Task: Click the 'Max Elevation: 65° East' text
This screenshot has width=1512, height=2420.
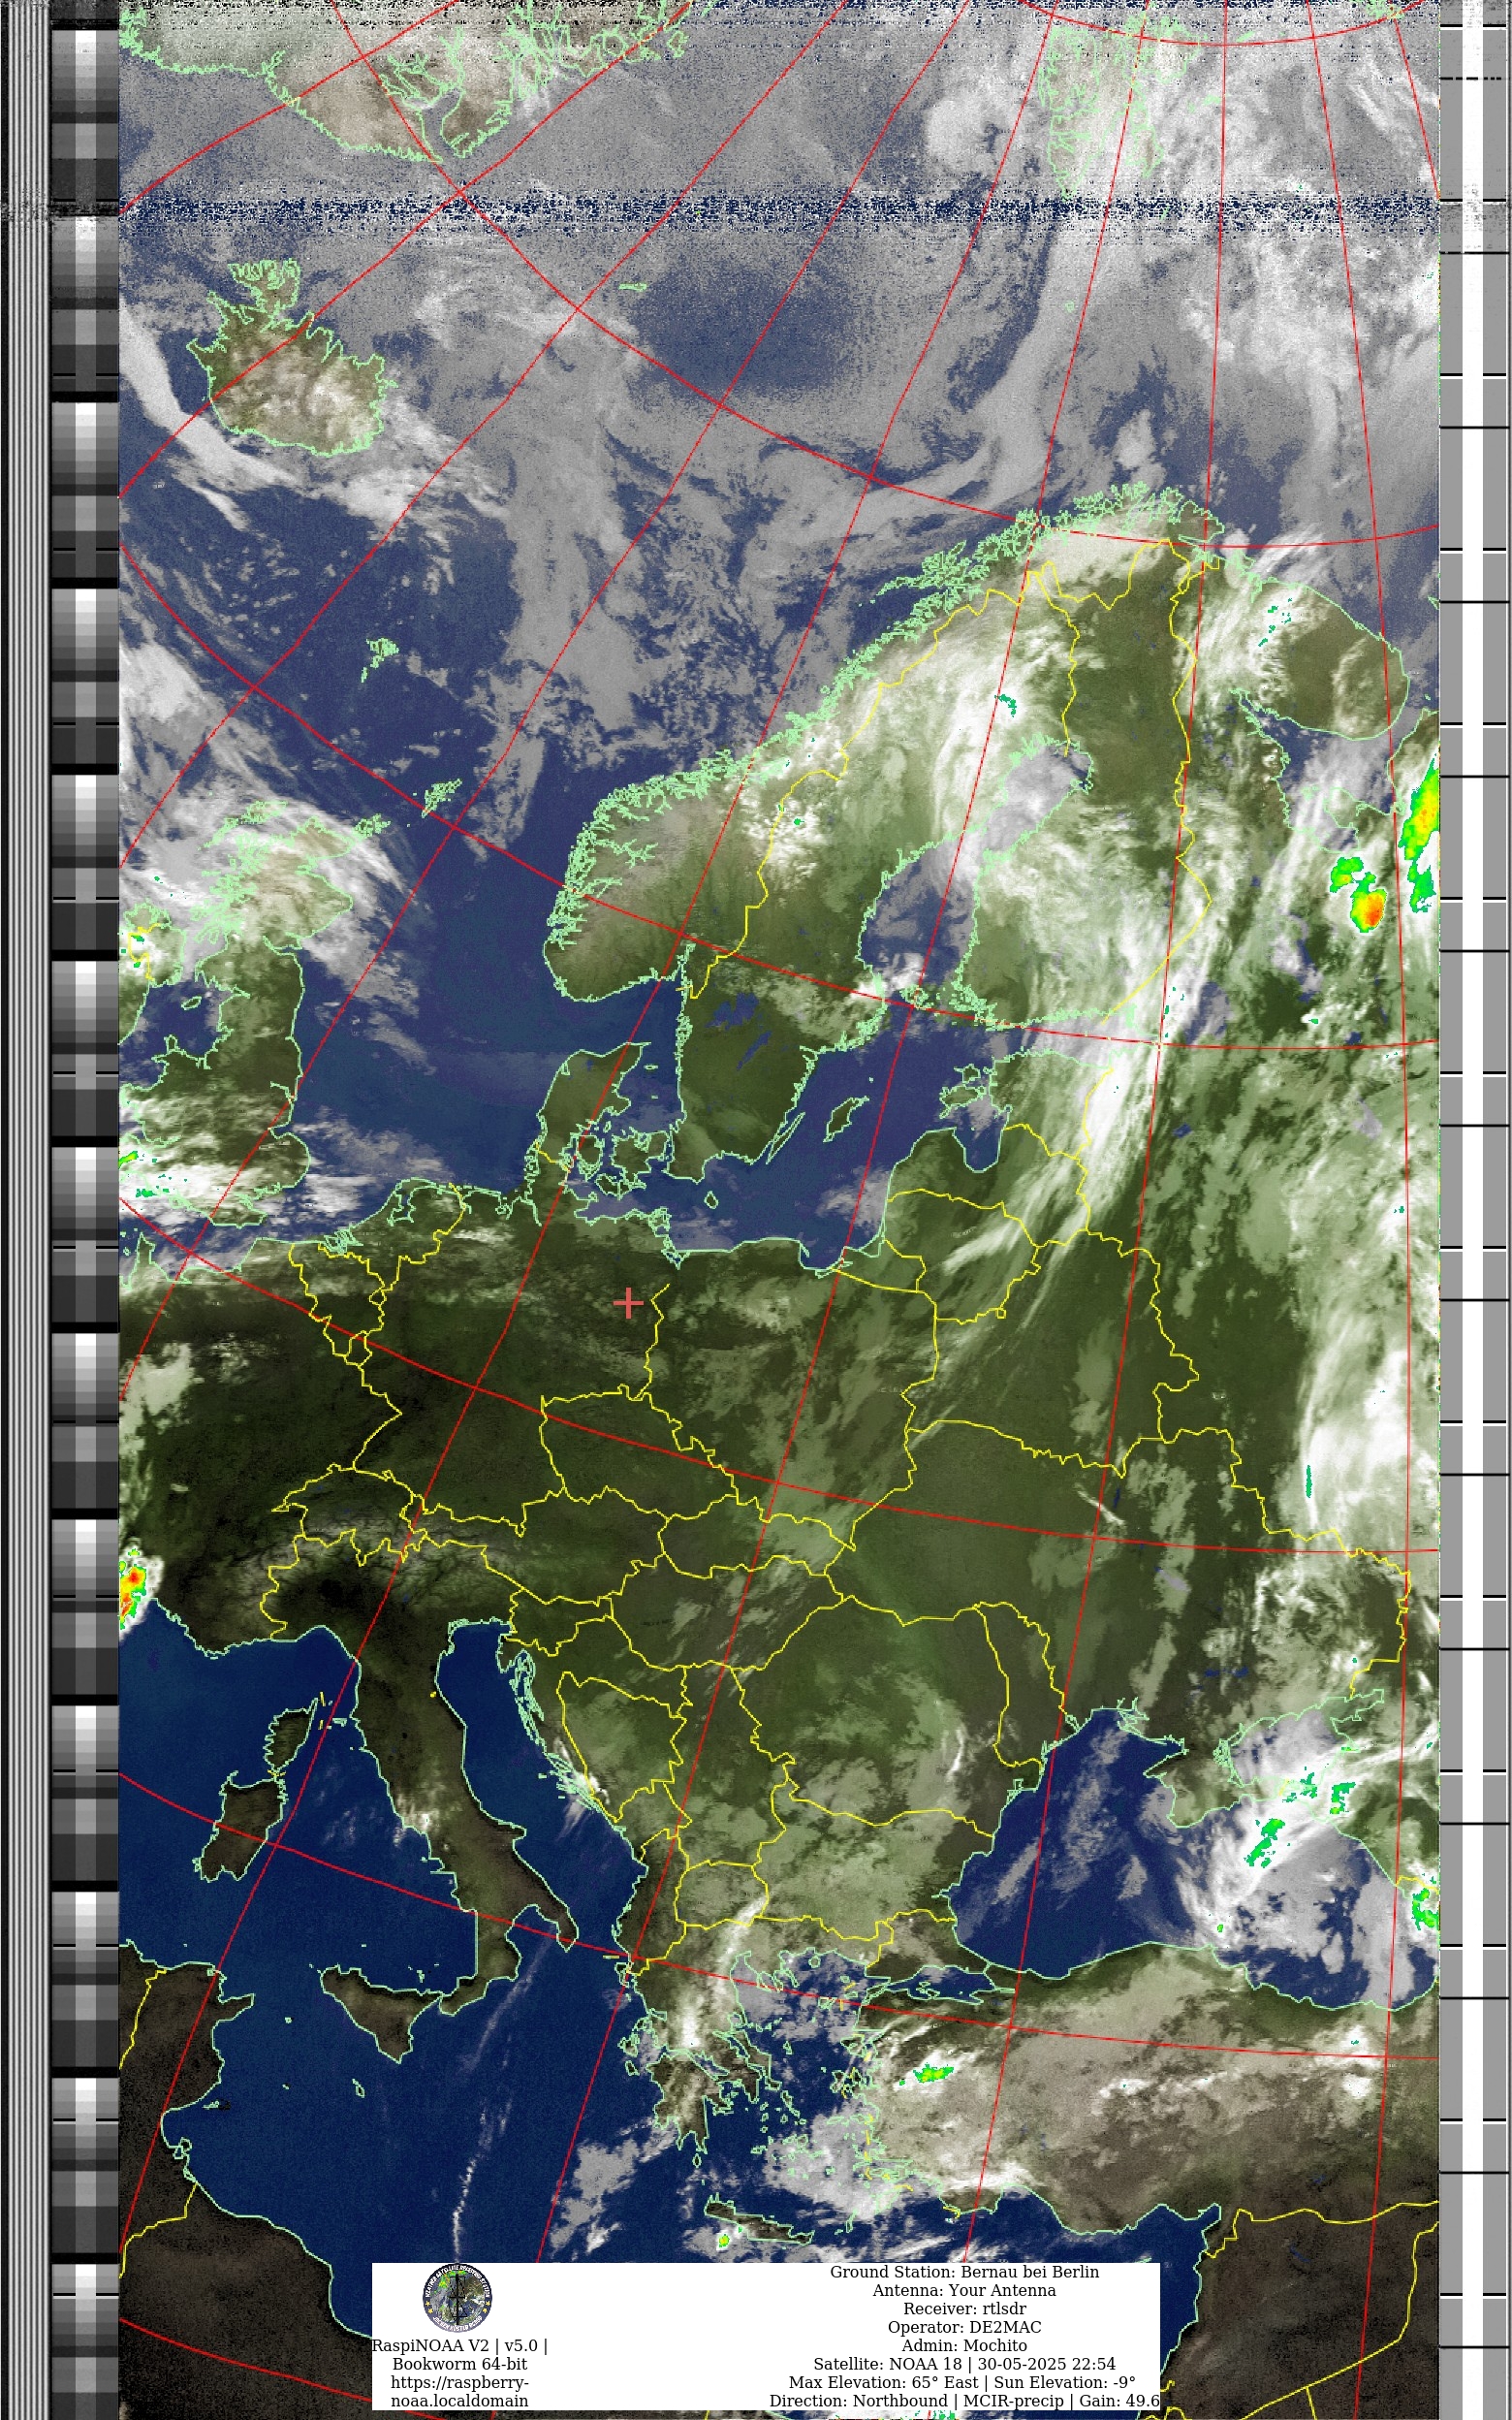Action: 885,2382
